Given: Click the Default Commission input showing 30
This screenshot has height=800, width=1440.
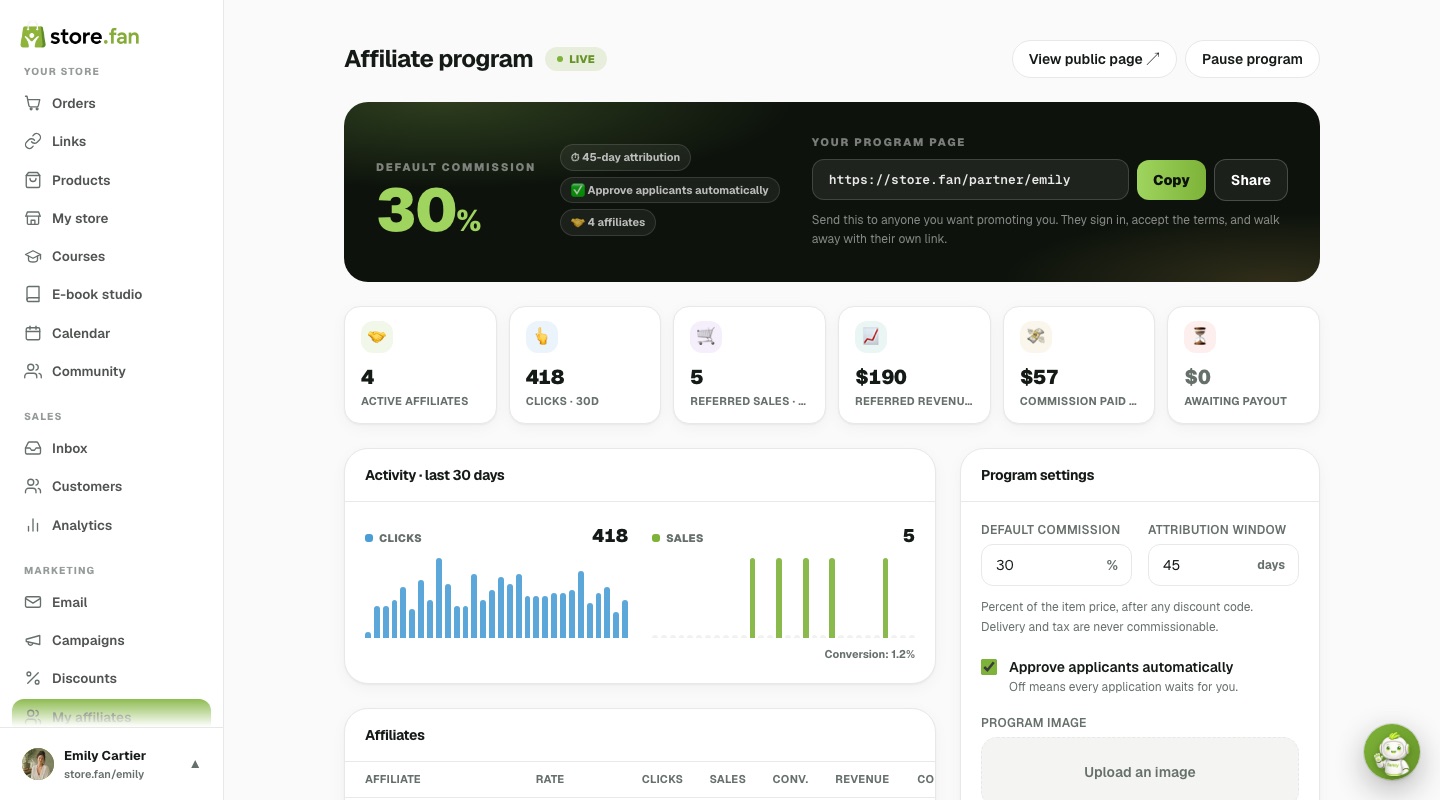Looking at the screenshot, I should (1056, 565).
